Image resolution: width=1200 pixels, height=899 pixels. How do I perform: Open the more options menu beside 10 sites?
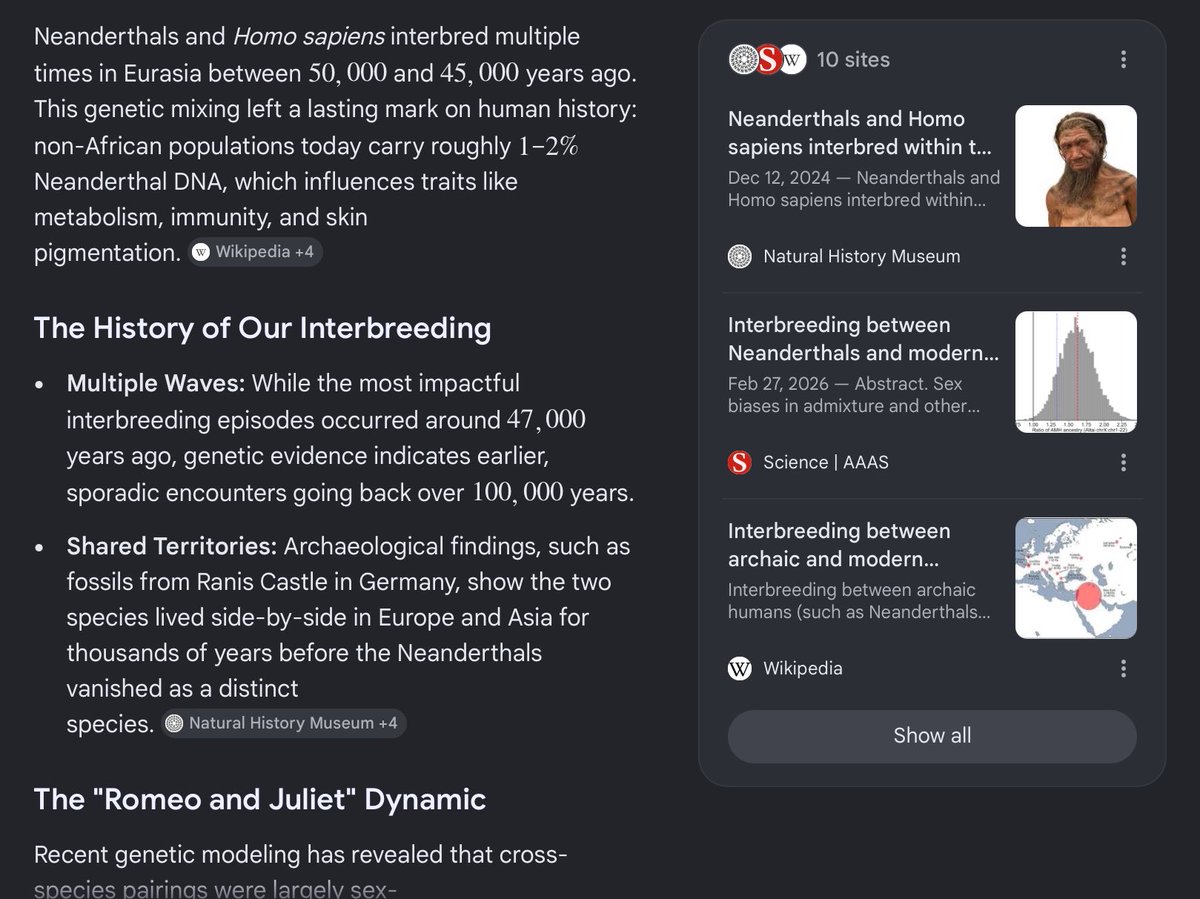coord(1123,59)
